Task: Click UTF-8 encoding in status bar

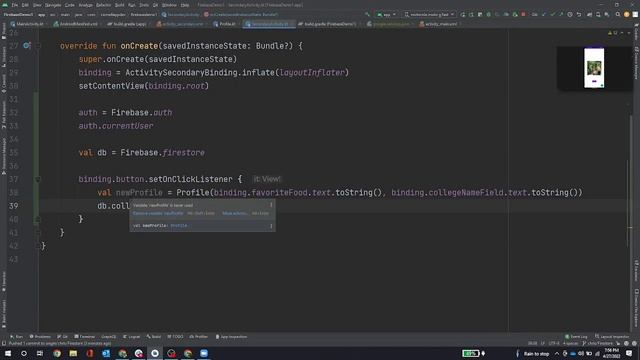Action: (x=554, y=344)
